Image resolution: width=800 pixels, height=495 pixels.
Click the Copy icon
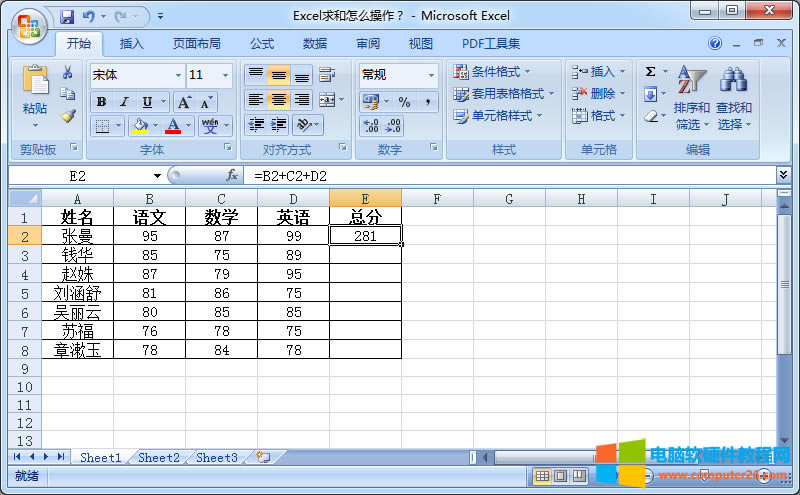(x=67, y=94)
